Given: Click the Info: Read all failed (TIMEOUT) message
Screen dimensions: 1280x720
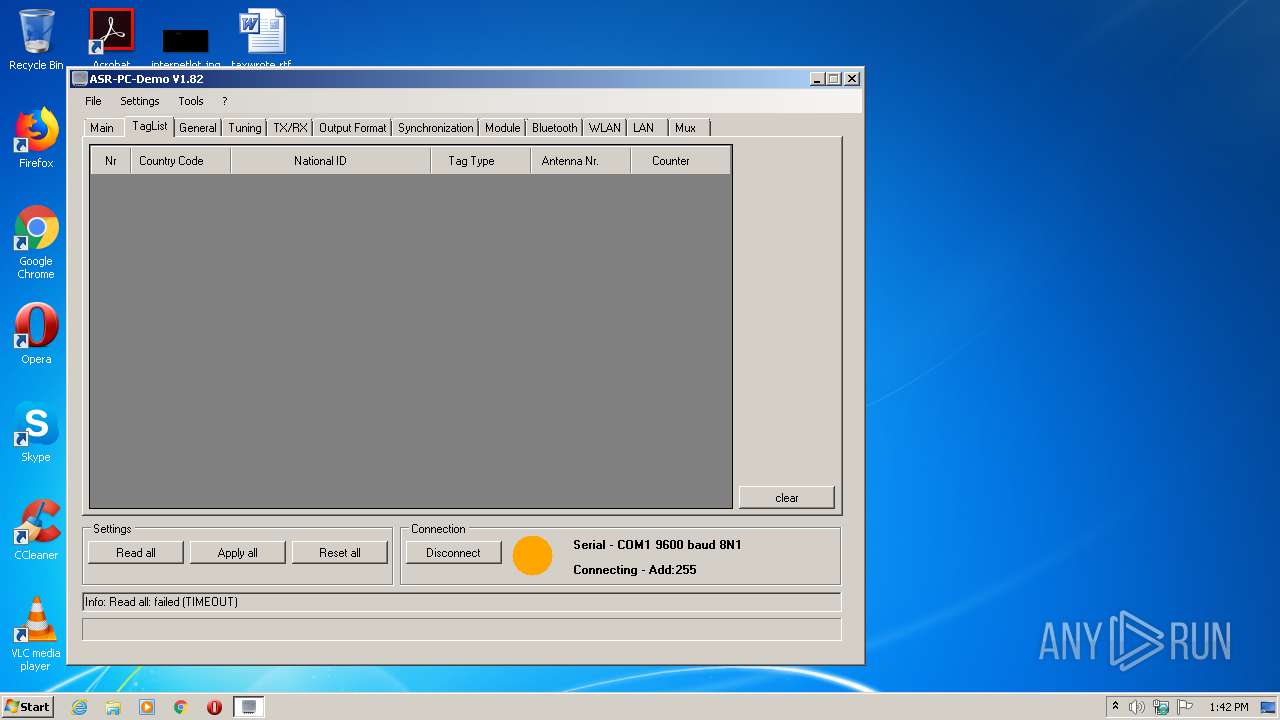Looking at the screenshot, I should (x=461, y=602).
